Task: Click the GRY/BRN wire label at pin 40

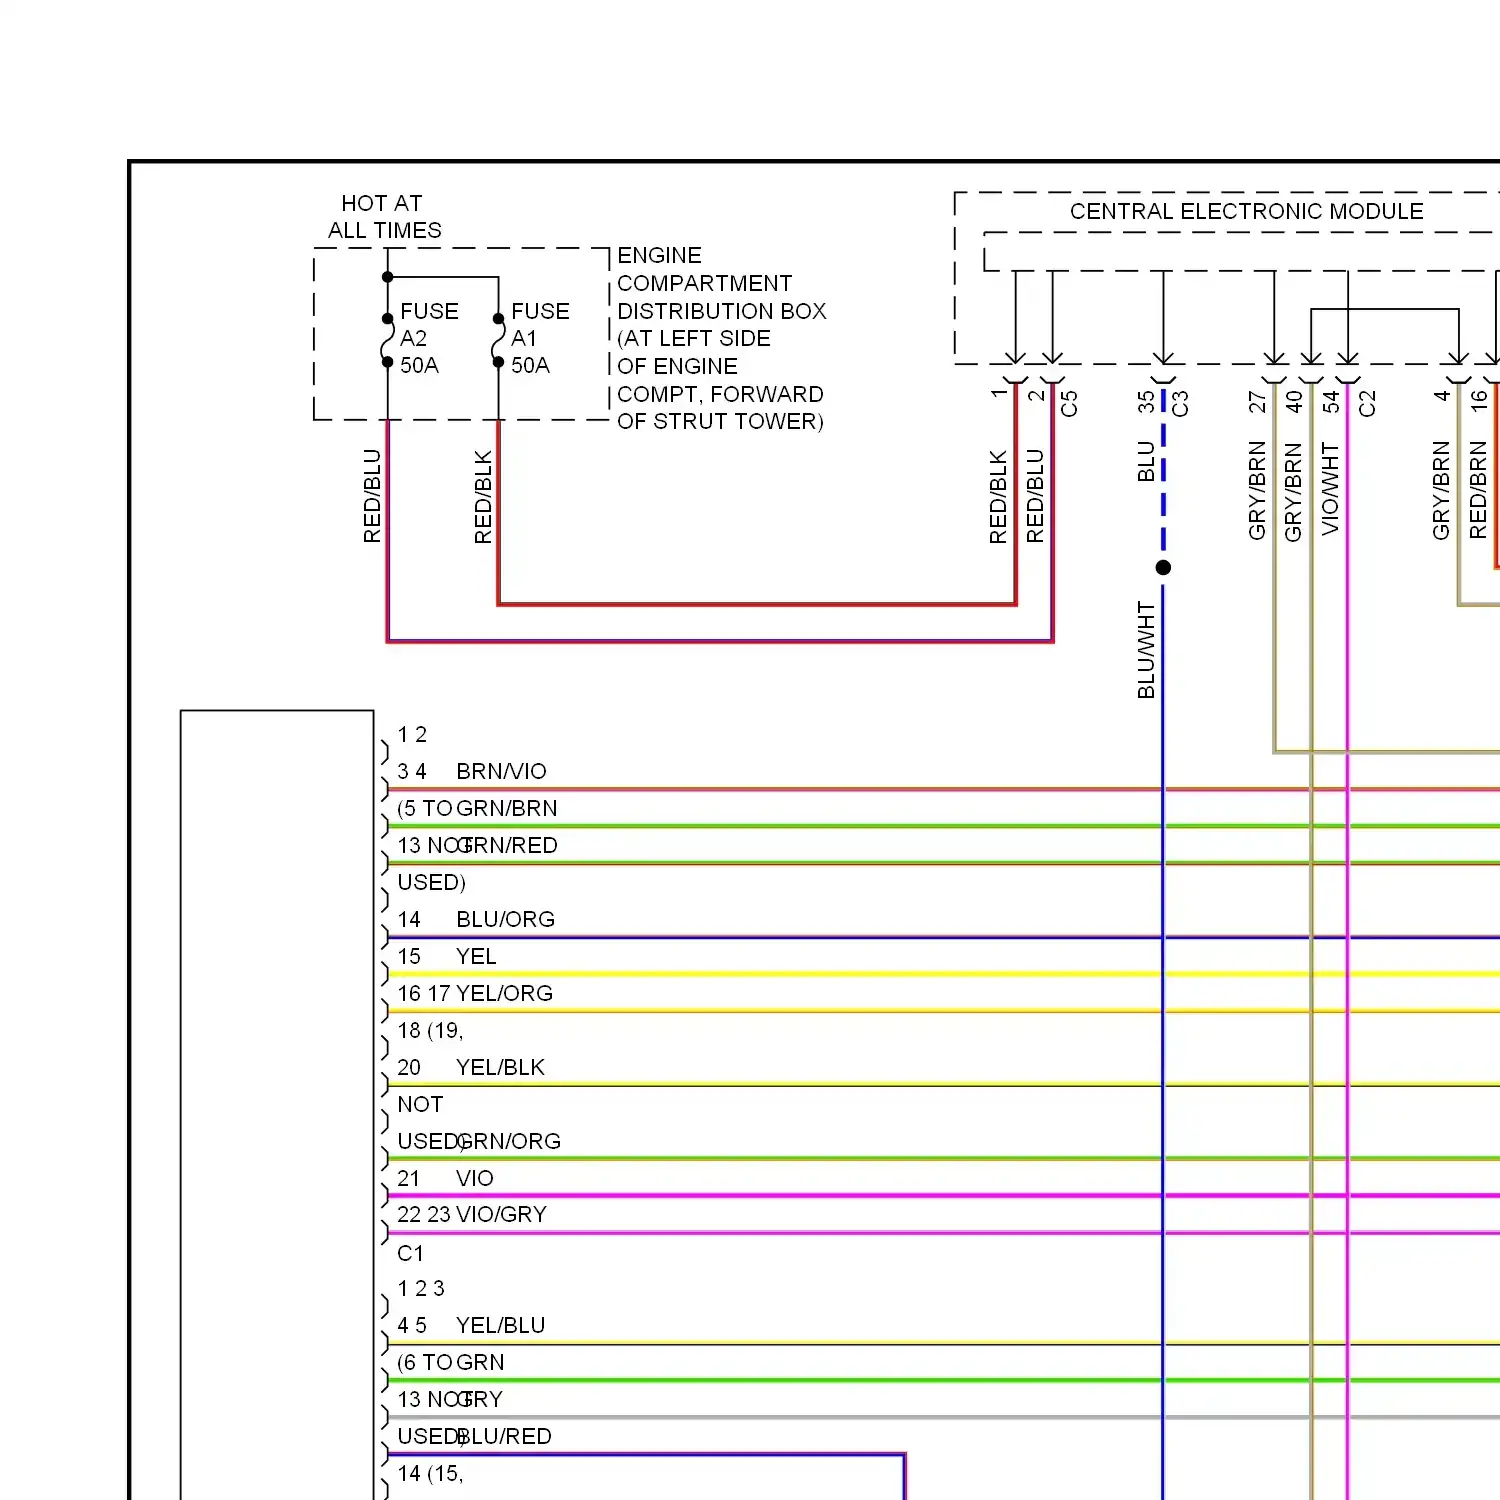Action: tap(1293, 492)
